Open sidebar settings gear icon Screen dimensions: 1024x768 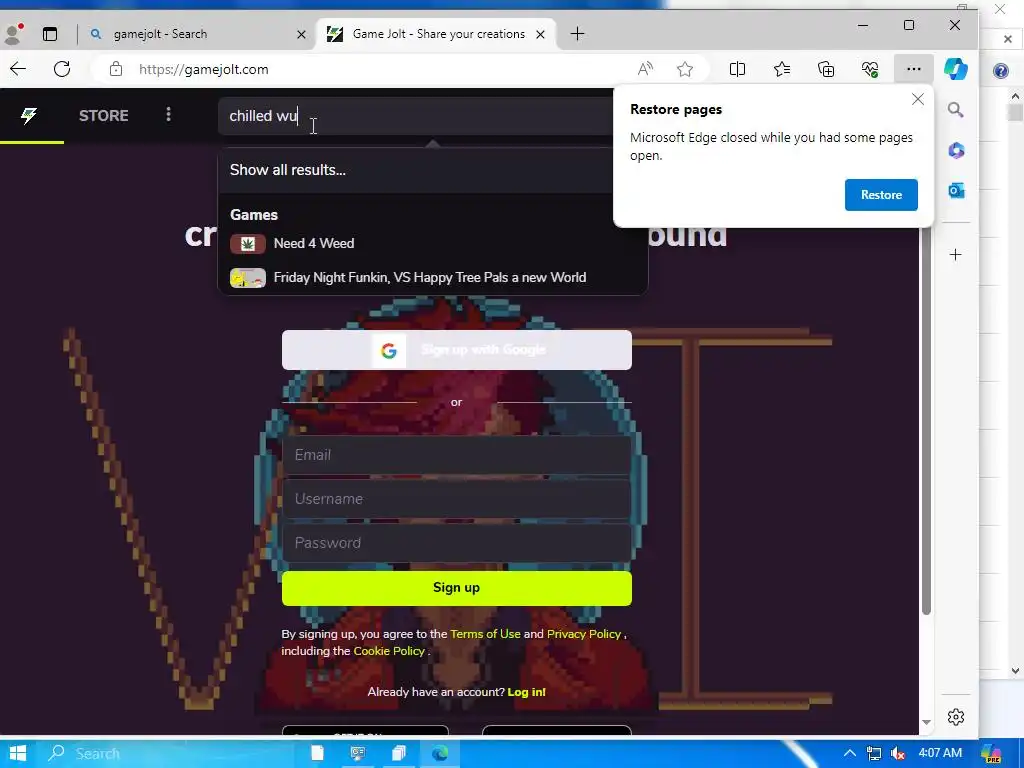955,717
